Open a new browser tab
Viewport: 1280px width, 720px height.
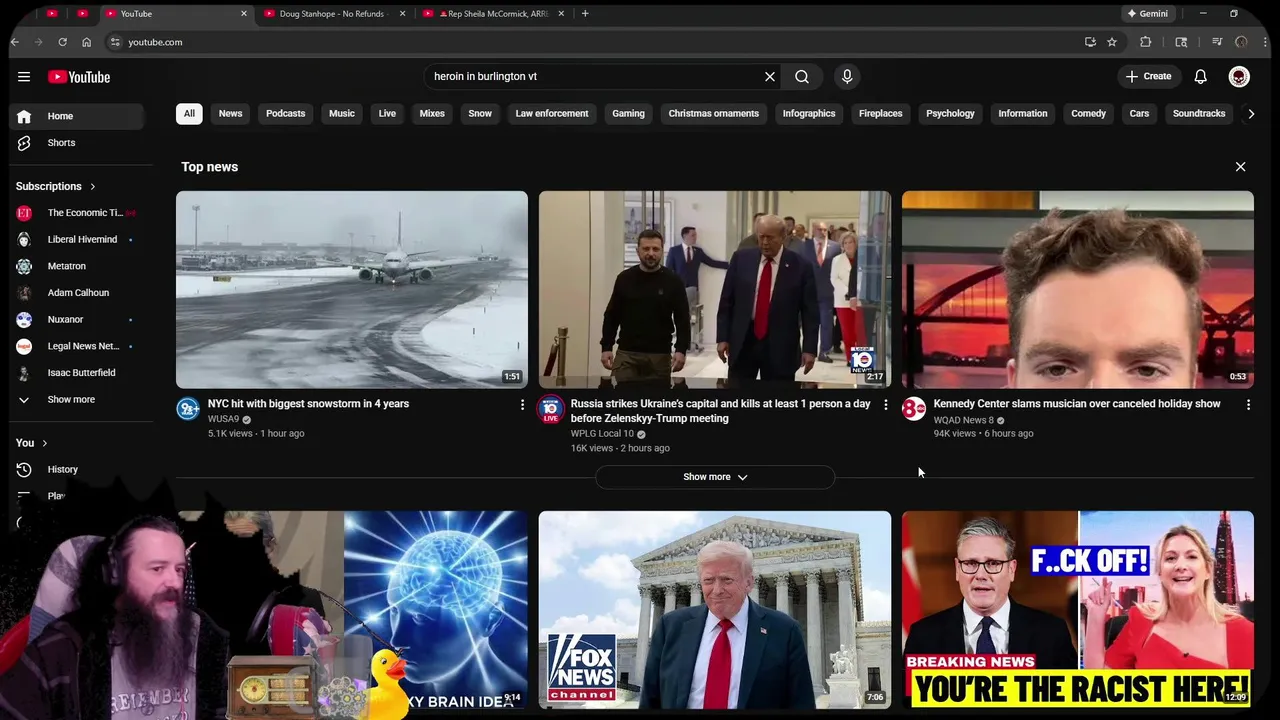[585, 13]
